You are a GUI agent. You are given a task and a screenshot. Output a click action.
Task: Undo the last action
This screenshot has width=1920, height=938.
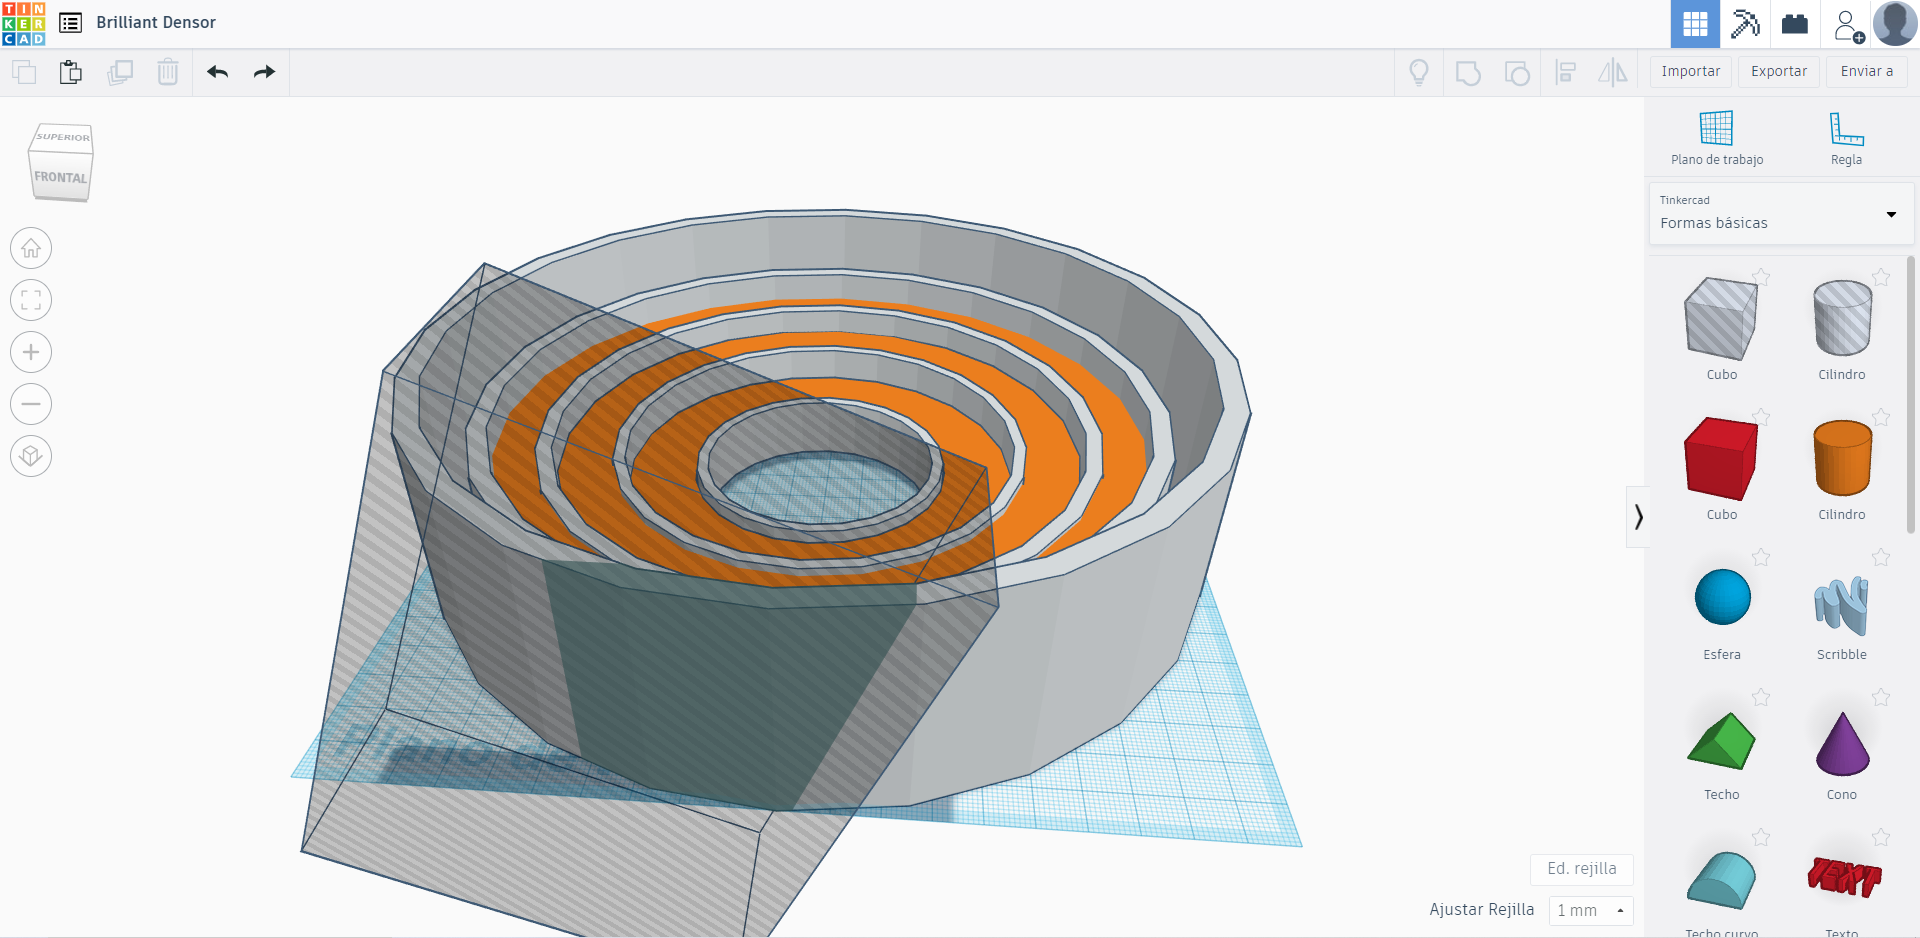217,72
